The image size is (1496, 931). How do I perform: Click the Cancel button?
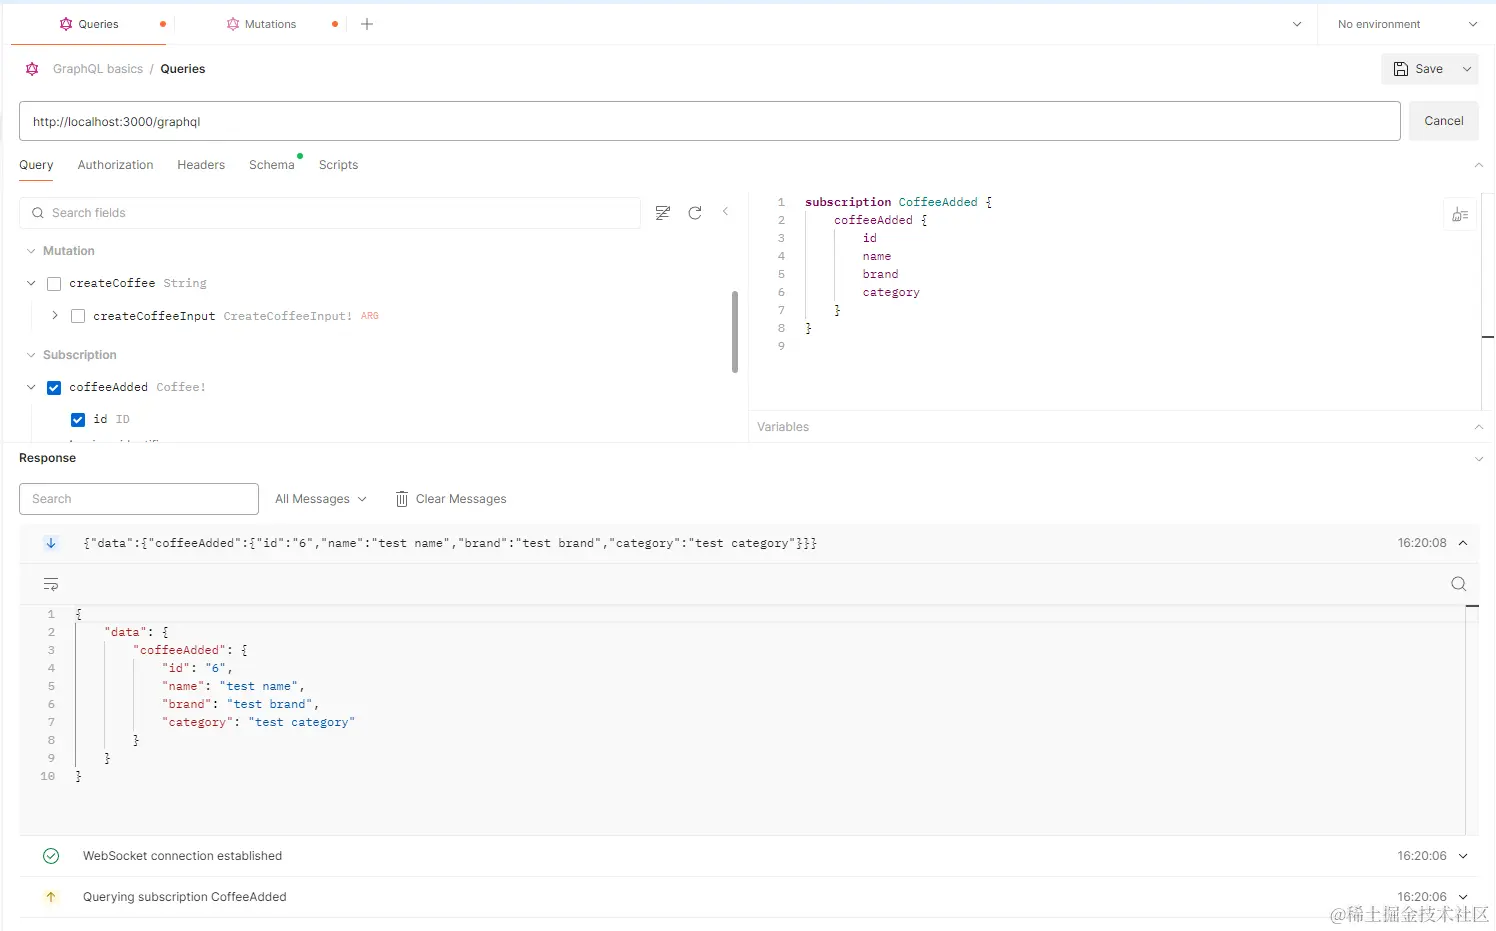pos(1443,121)
